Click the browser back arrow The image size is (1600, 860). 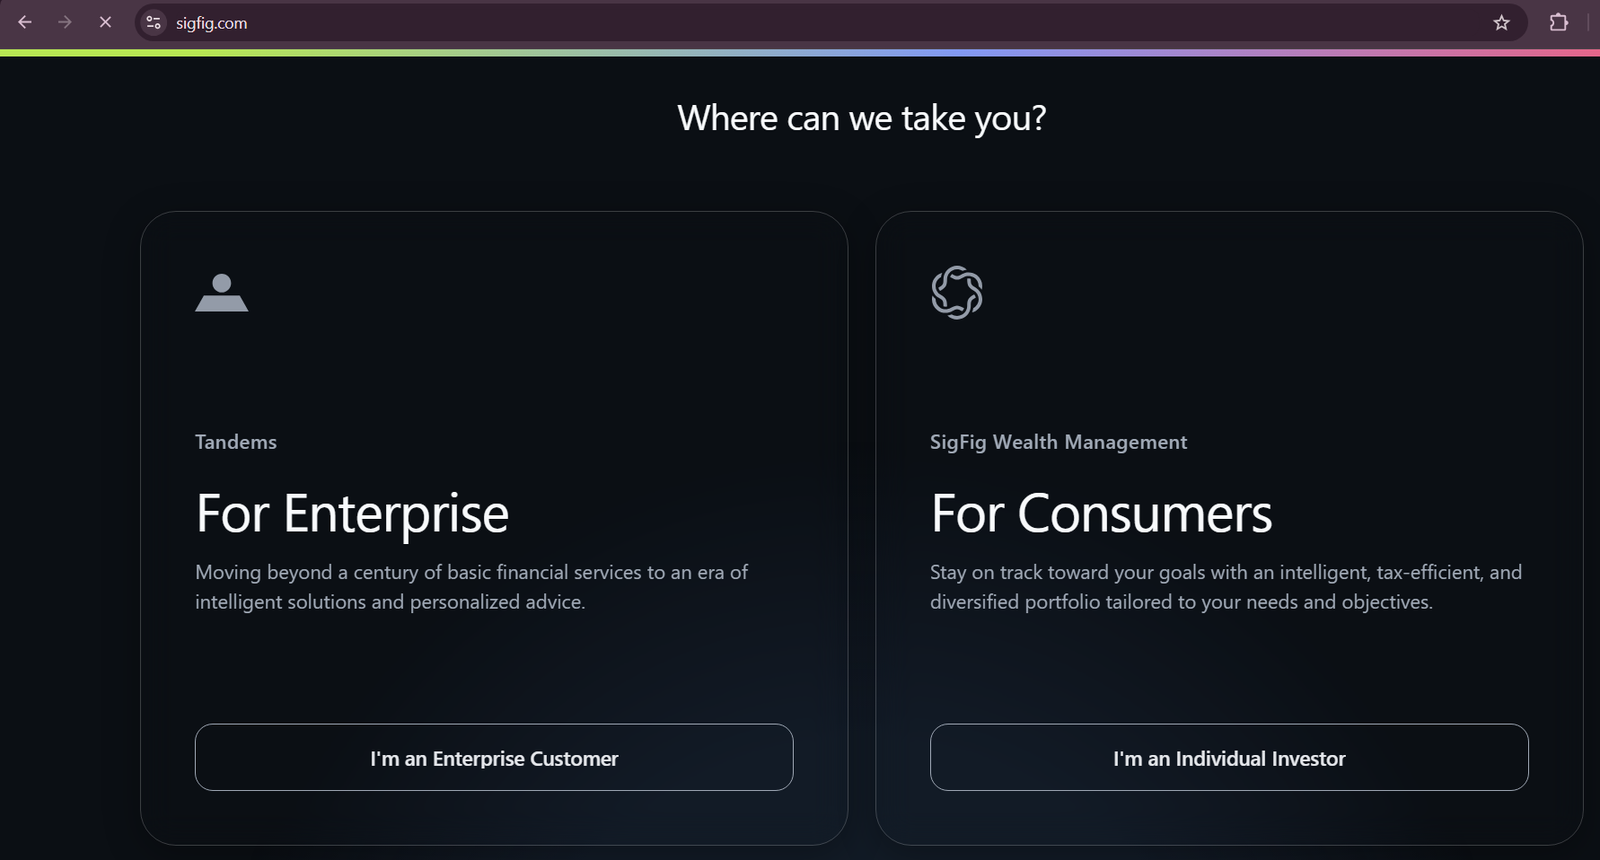click(25, 22)
